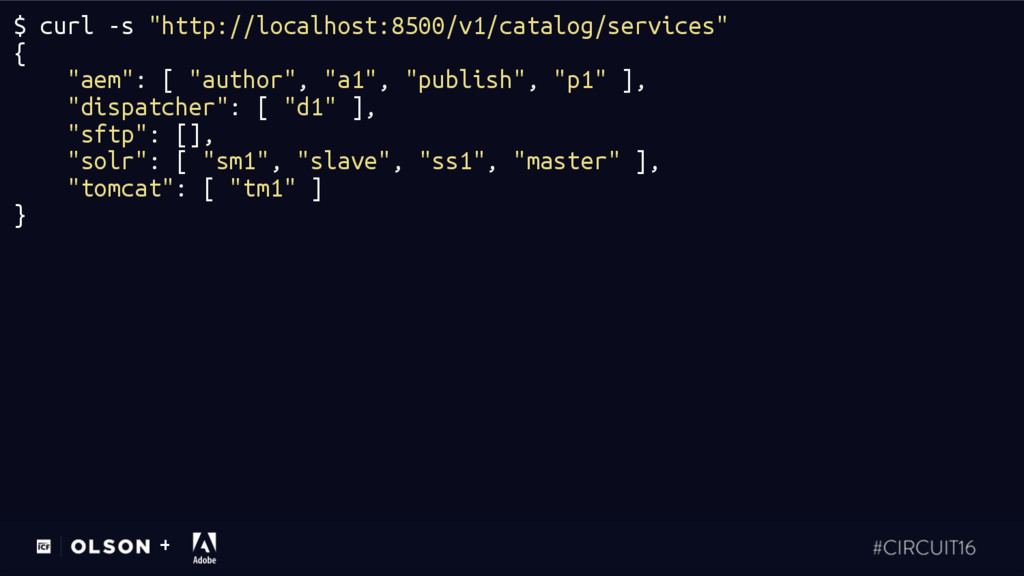Click the plus sign beside OLSON
This screenshot has height=576, width=1024.
[165, 545]
